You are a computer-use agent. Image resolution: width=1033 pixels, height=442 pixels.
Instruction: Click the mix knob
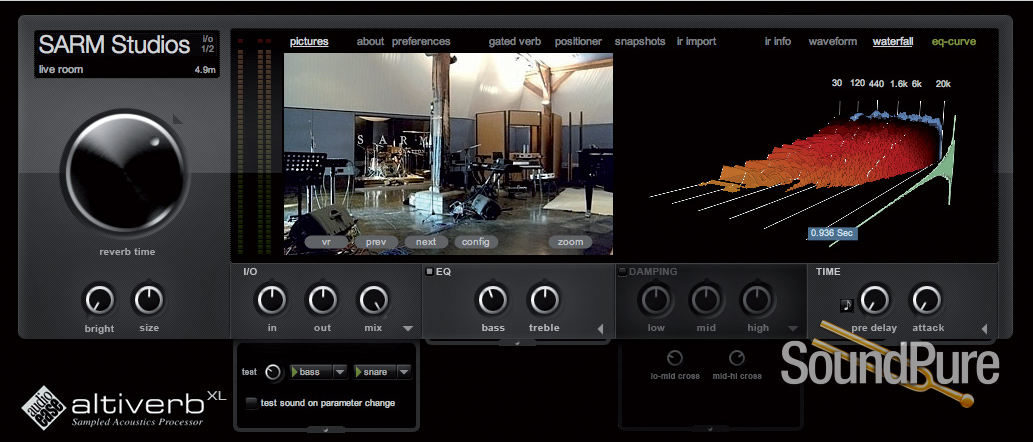[373, 300]
